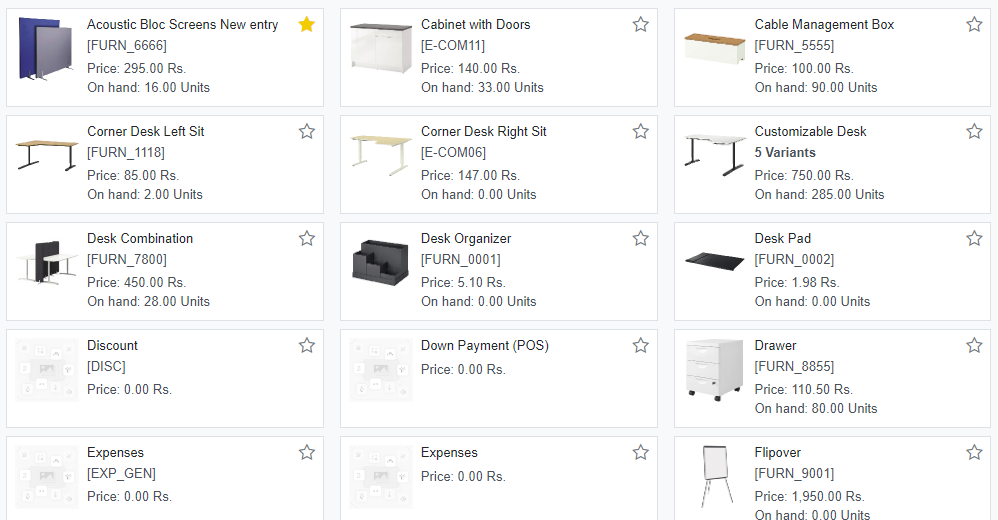
Task: Star the Flipover product
Action: (x=974, y=453)
